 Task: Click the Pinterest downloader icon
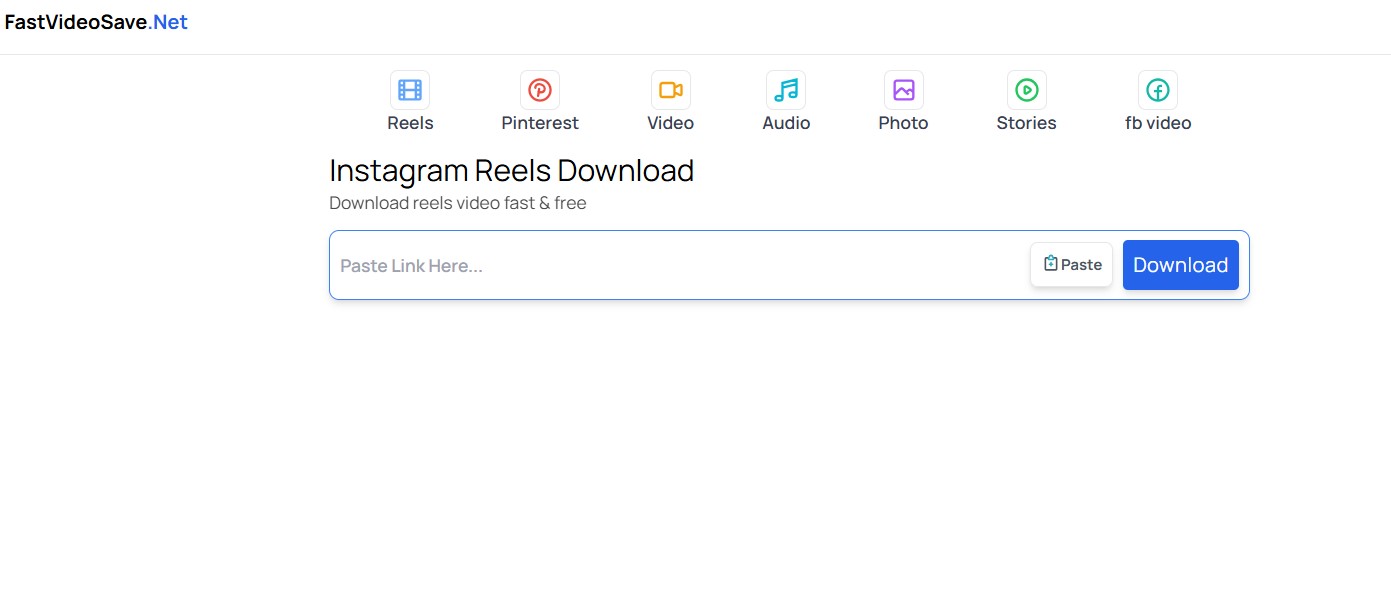(x=539, y=89)
